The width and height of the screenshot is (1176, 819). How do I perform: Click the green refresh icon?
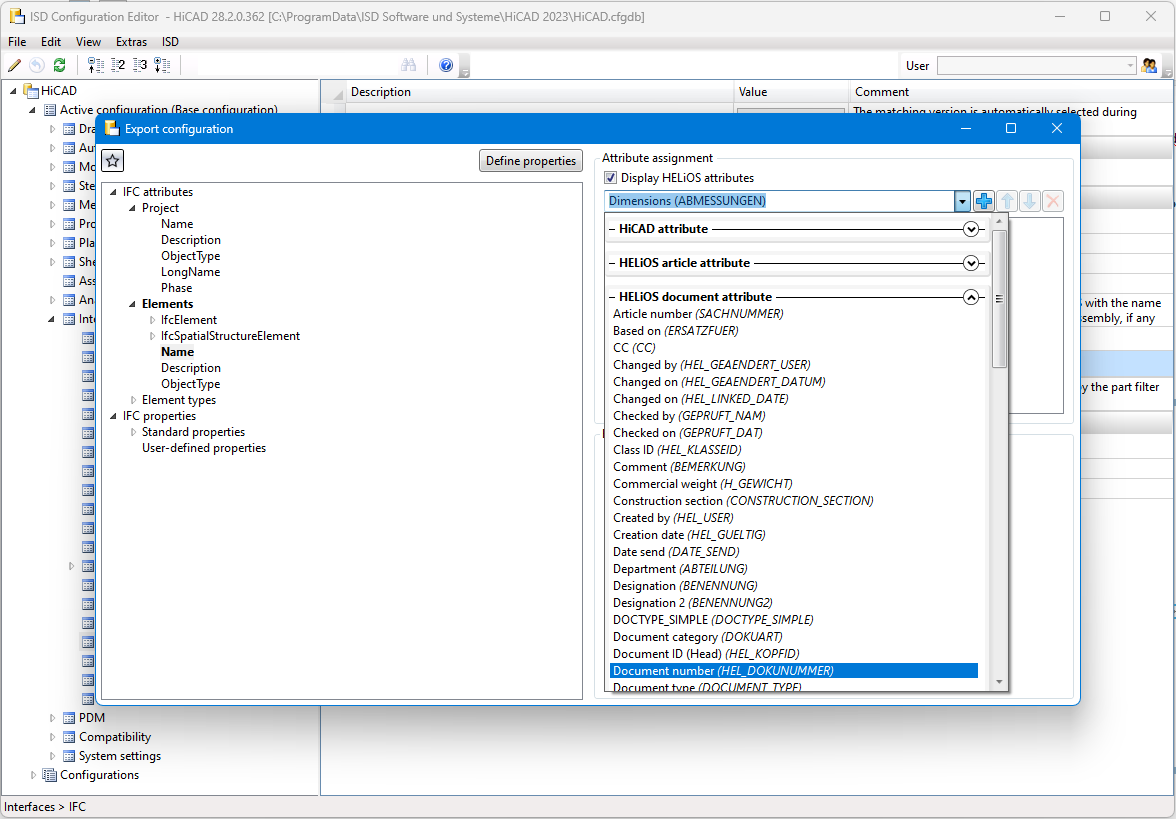[x=59, y=65]
